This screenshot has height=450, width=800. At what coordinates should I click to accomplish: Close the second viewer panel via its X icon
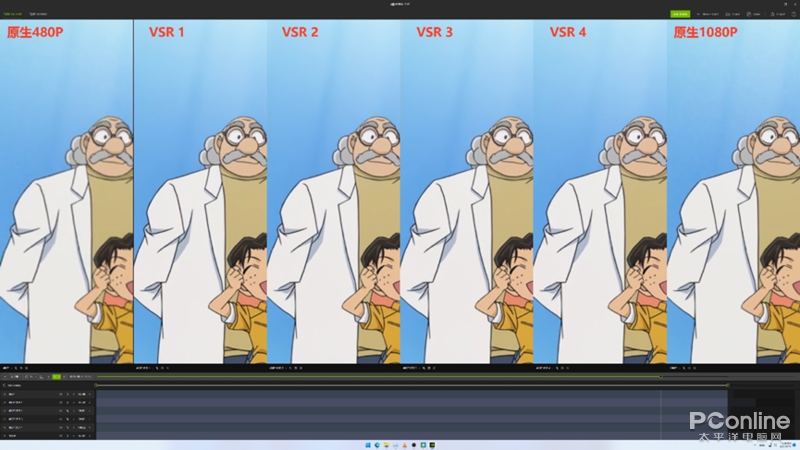click(x=168, y=368)
